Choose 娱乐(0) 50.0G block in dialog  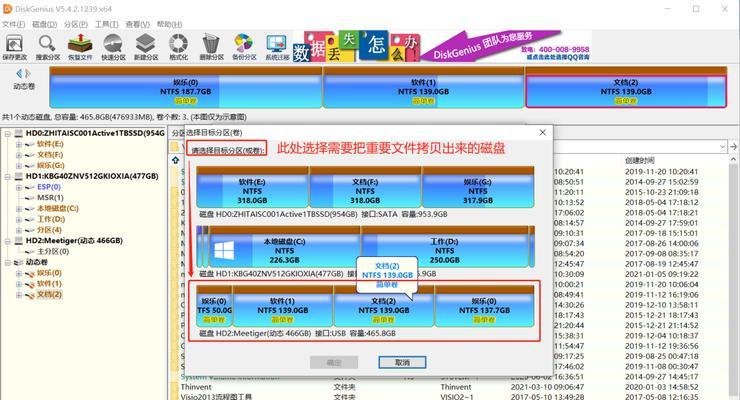pos(214,306)
